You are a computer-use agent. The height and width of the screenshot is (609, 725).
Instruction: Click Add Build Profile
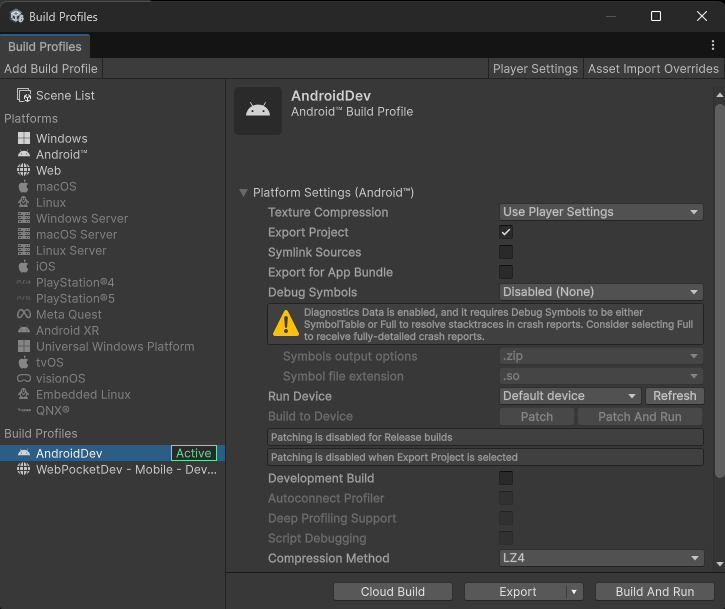coord(51,68)
